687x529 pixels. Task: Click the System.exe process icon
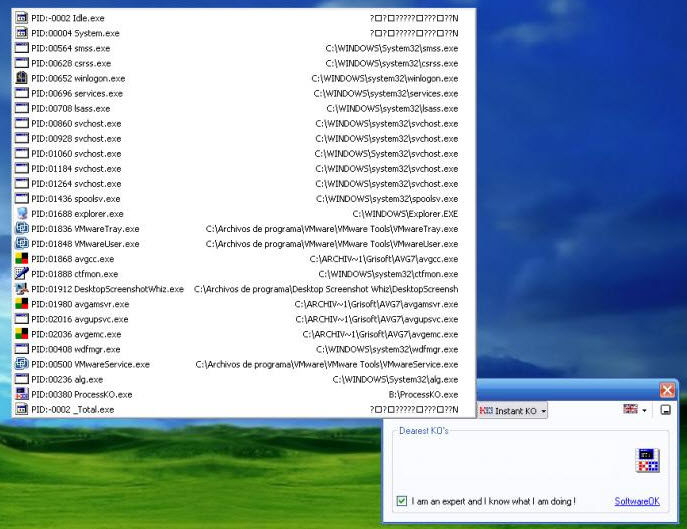click(x=21, y=33)
